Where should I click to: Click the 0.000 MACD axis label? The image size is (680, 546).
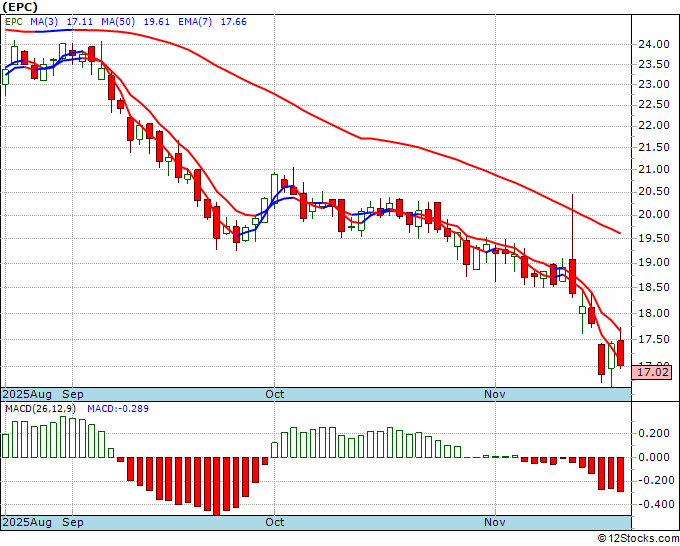tap(654, 457)
